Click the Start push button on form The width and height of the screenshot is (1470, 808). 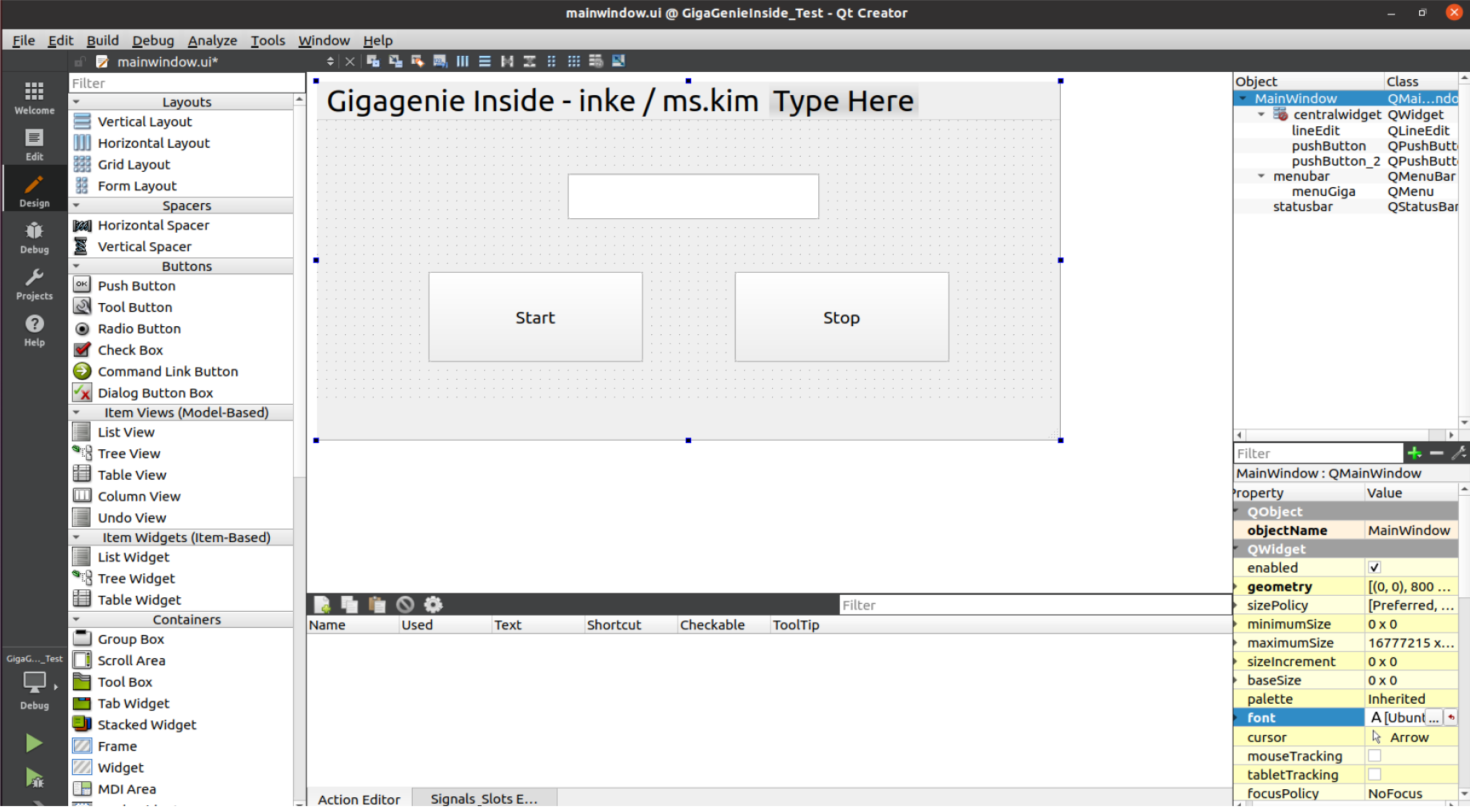(535, 317)
